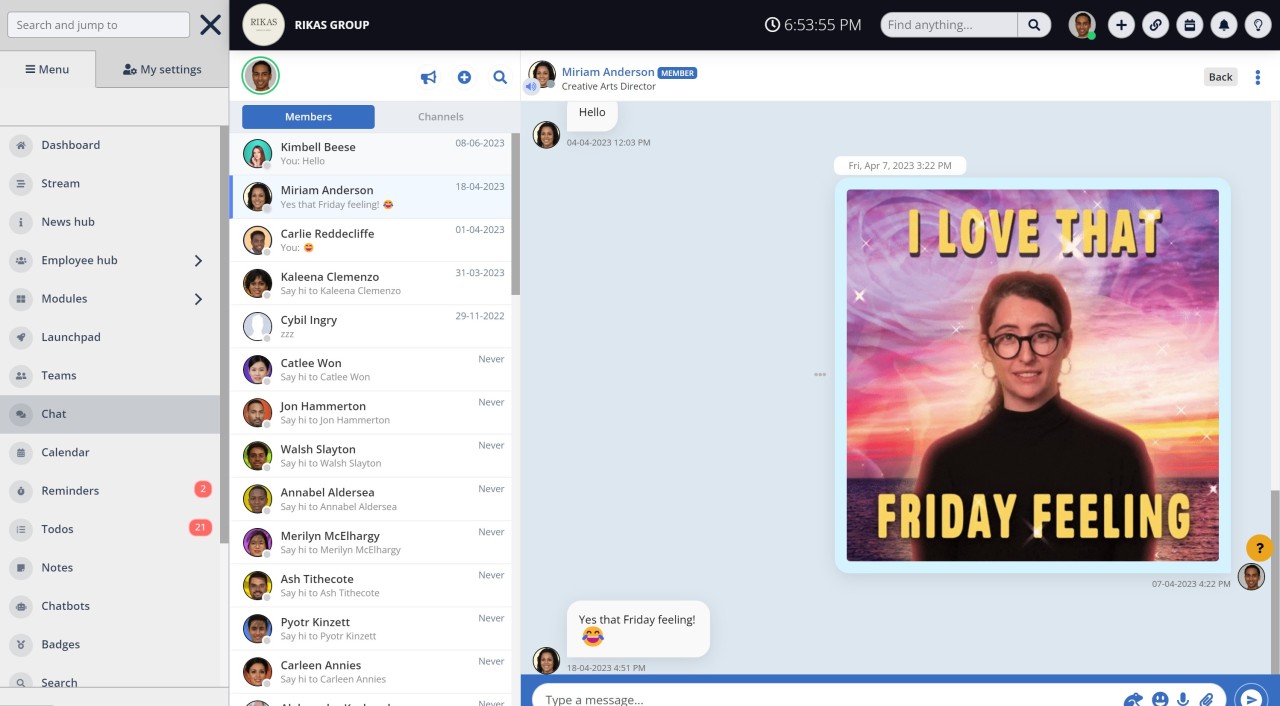1280x706 pixels.
Task: Expand the Employee hub section
Action: [197, 260]
